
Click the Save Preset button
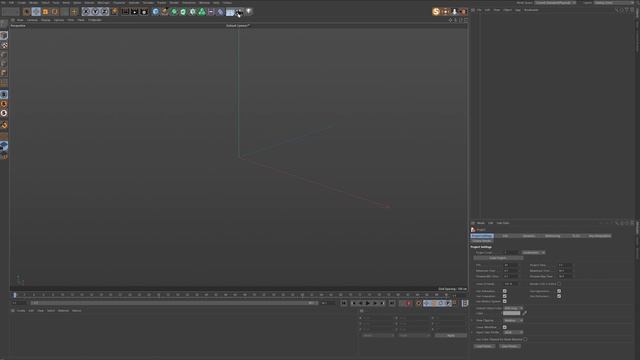coord(510,346)
